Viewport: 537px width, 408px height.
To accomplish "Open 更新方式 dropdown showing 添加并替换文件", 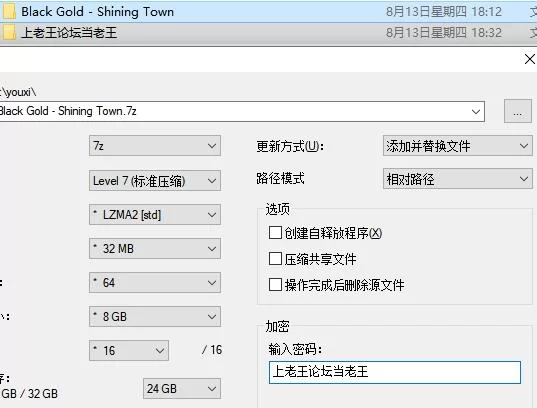I will tap(458, 146).
